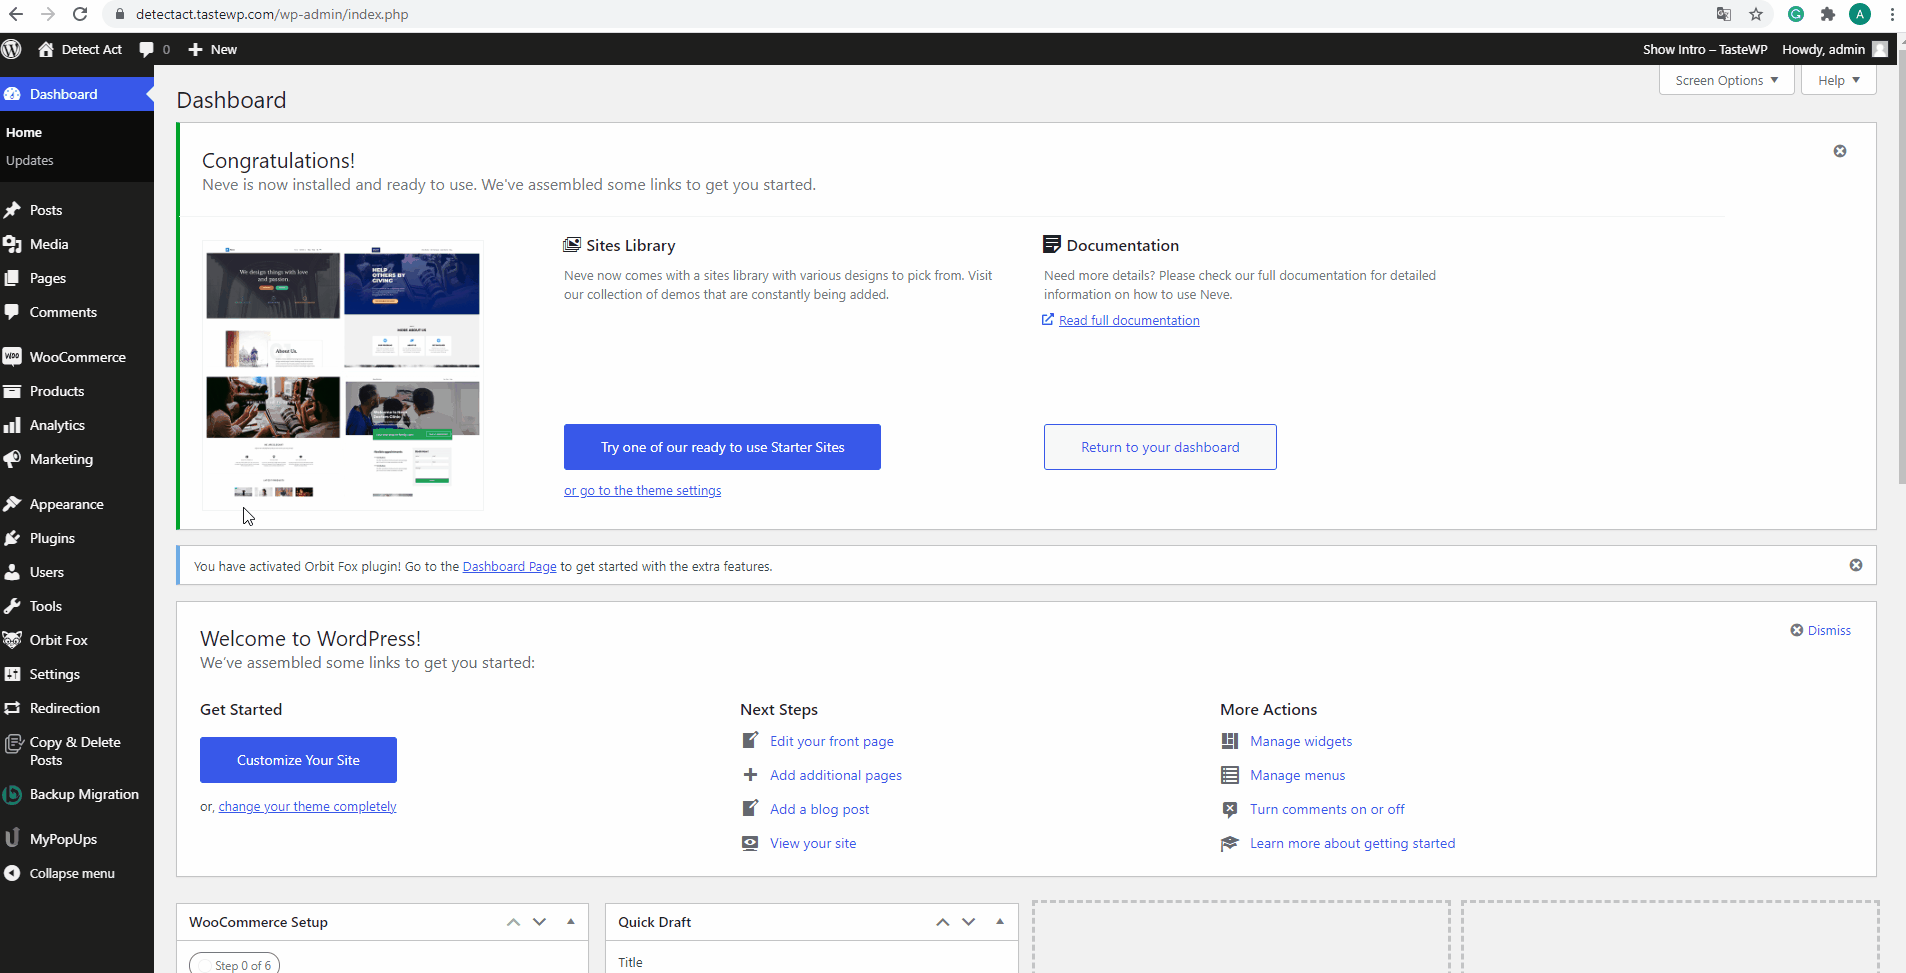
Task: Dismiss the Welcome to WordPress panel
Action: 1821,630
